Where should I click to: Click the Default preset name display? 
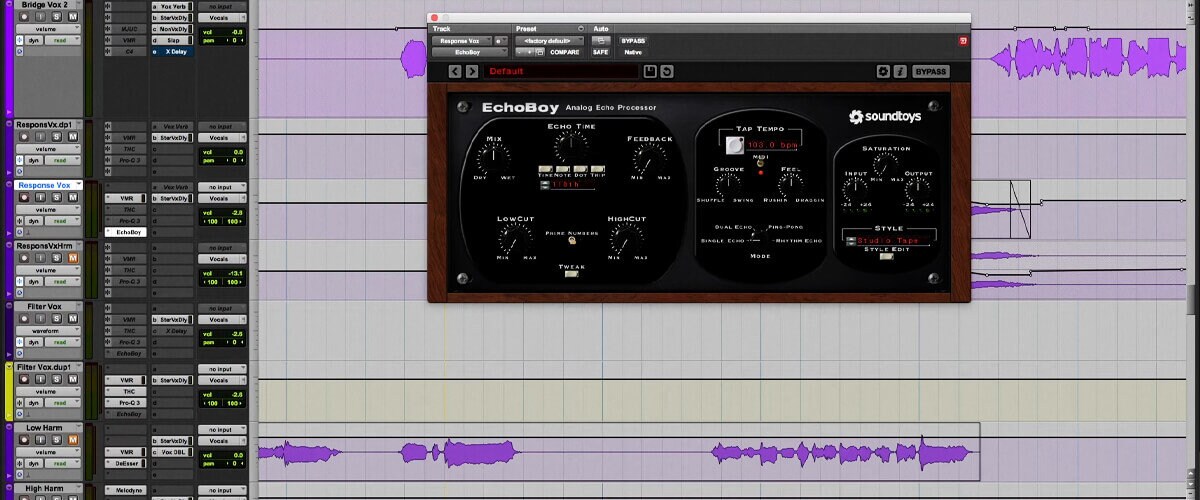pyautogui.click(x=560, y=71)
